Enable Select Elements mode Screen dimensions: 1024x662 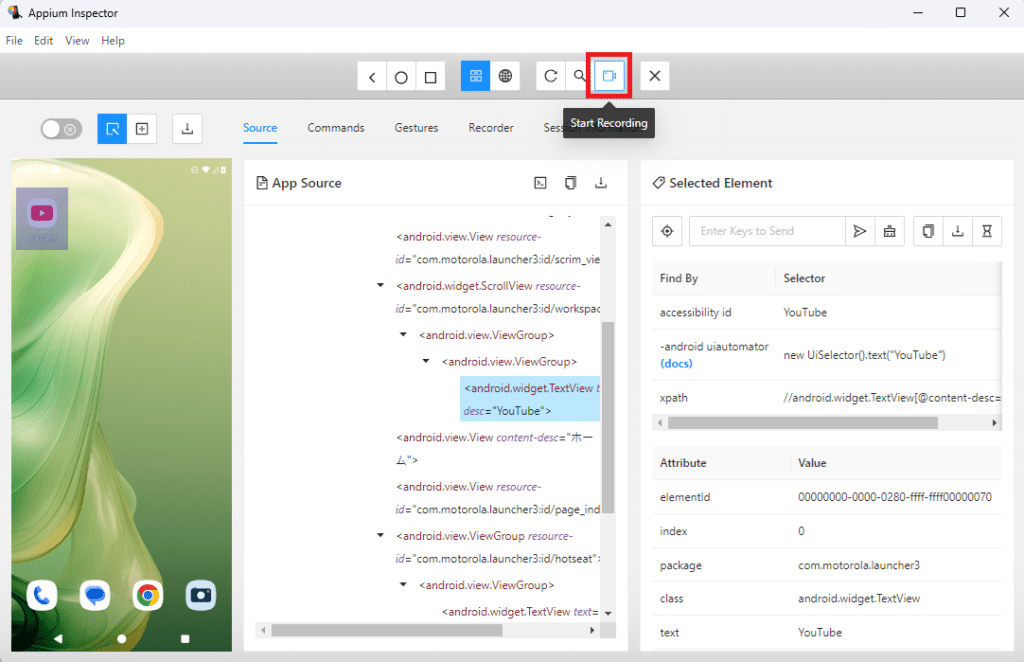[x=112, y=129]
